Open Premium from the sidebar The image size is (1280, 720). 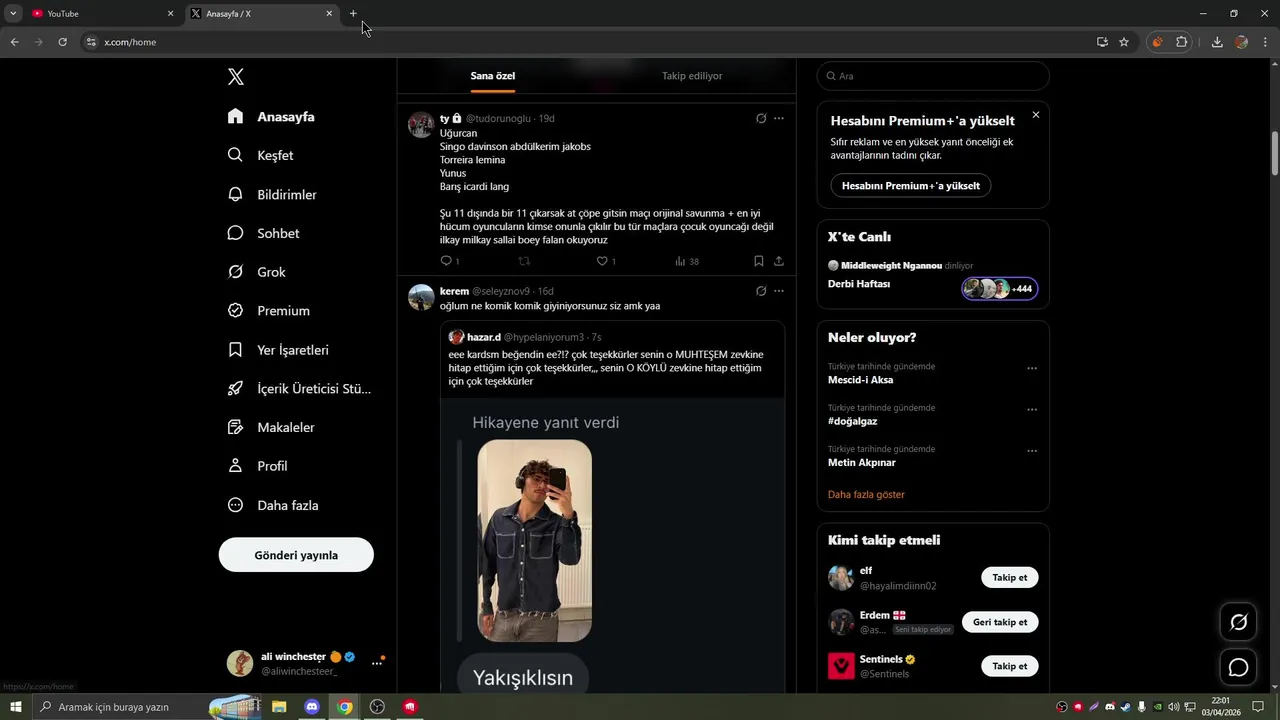tap(268, 311)
